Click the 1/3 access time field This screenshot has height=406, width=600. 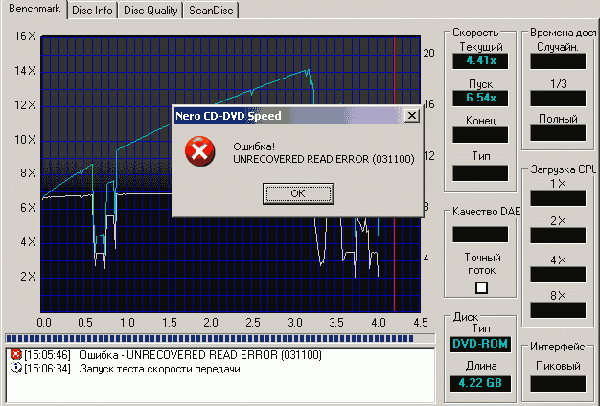click(x=558, y=98)
